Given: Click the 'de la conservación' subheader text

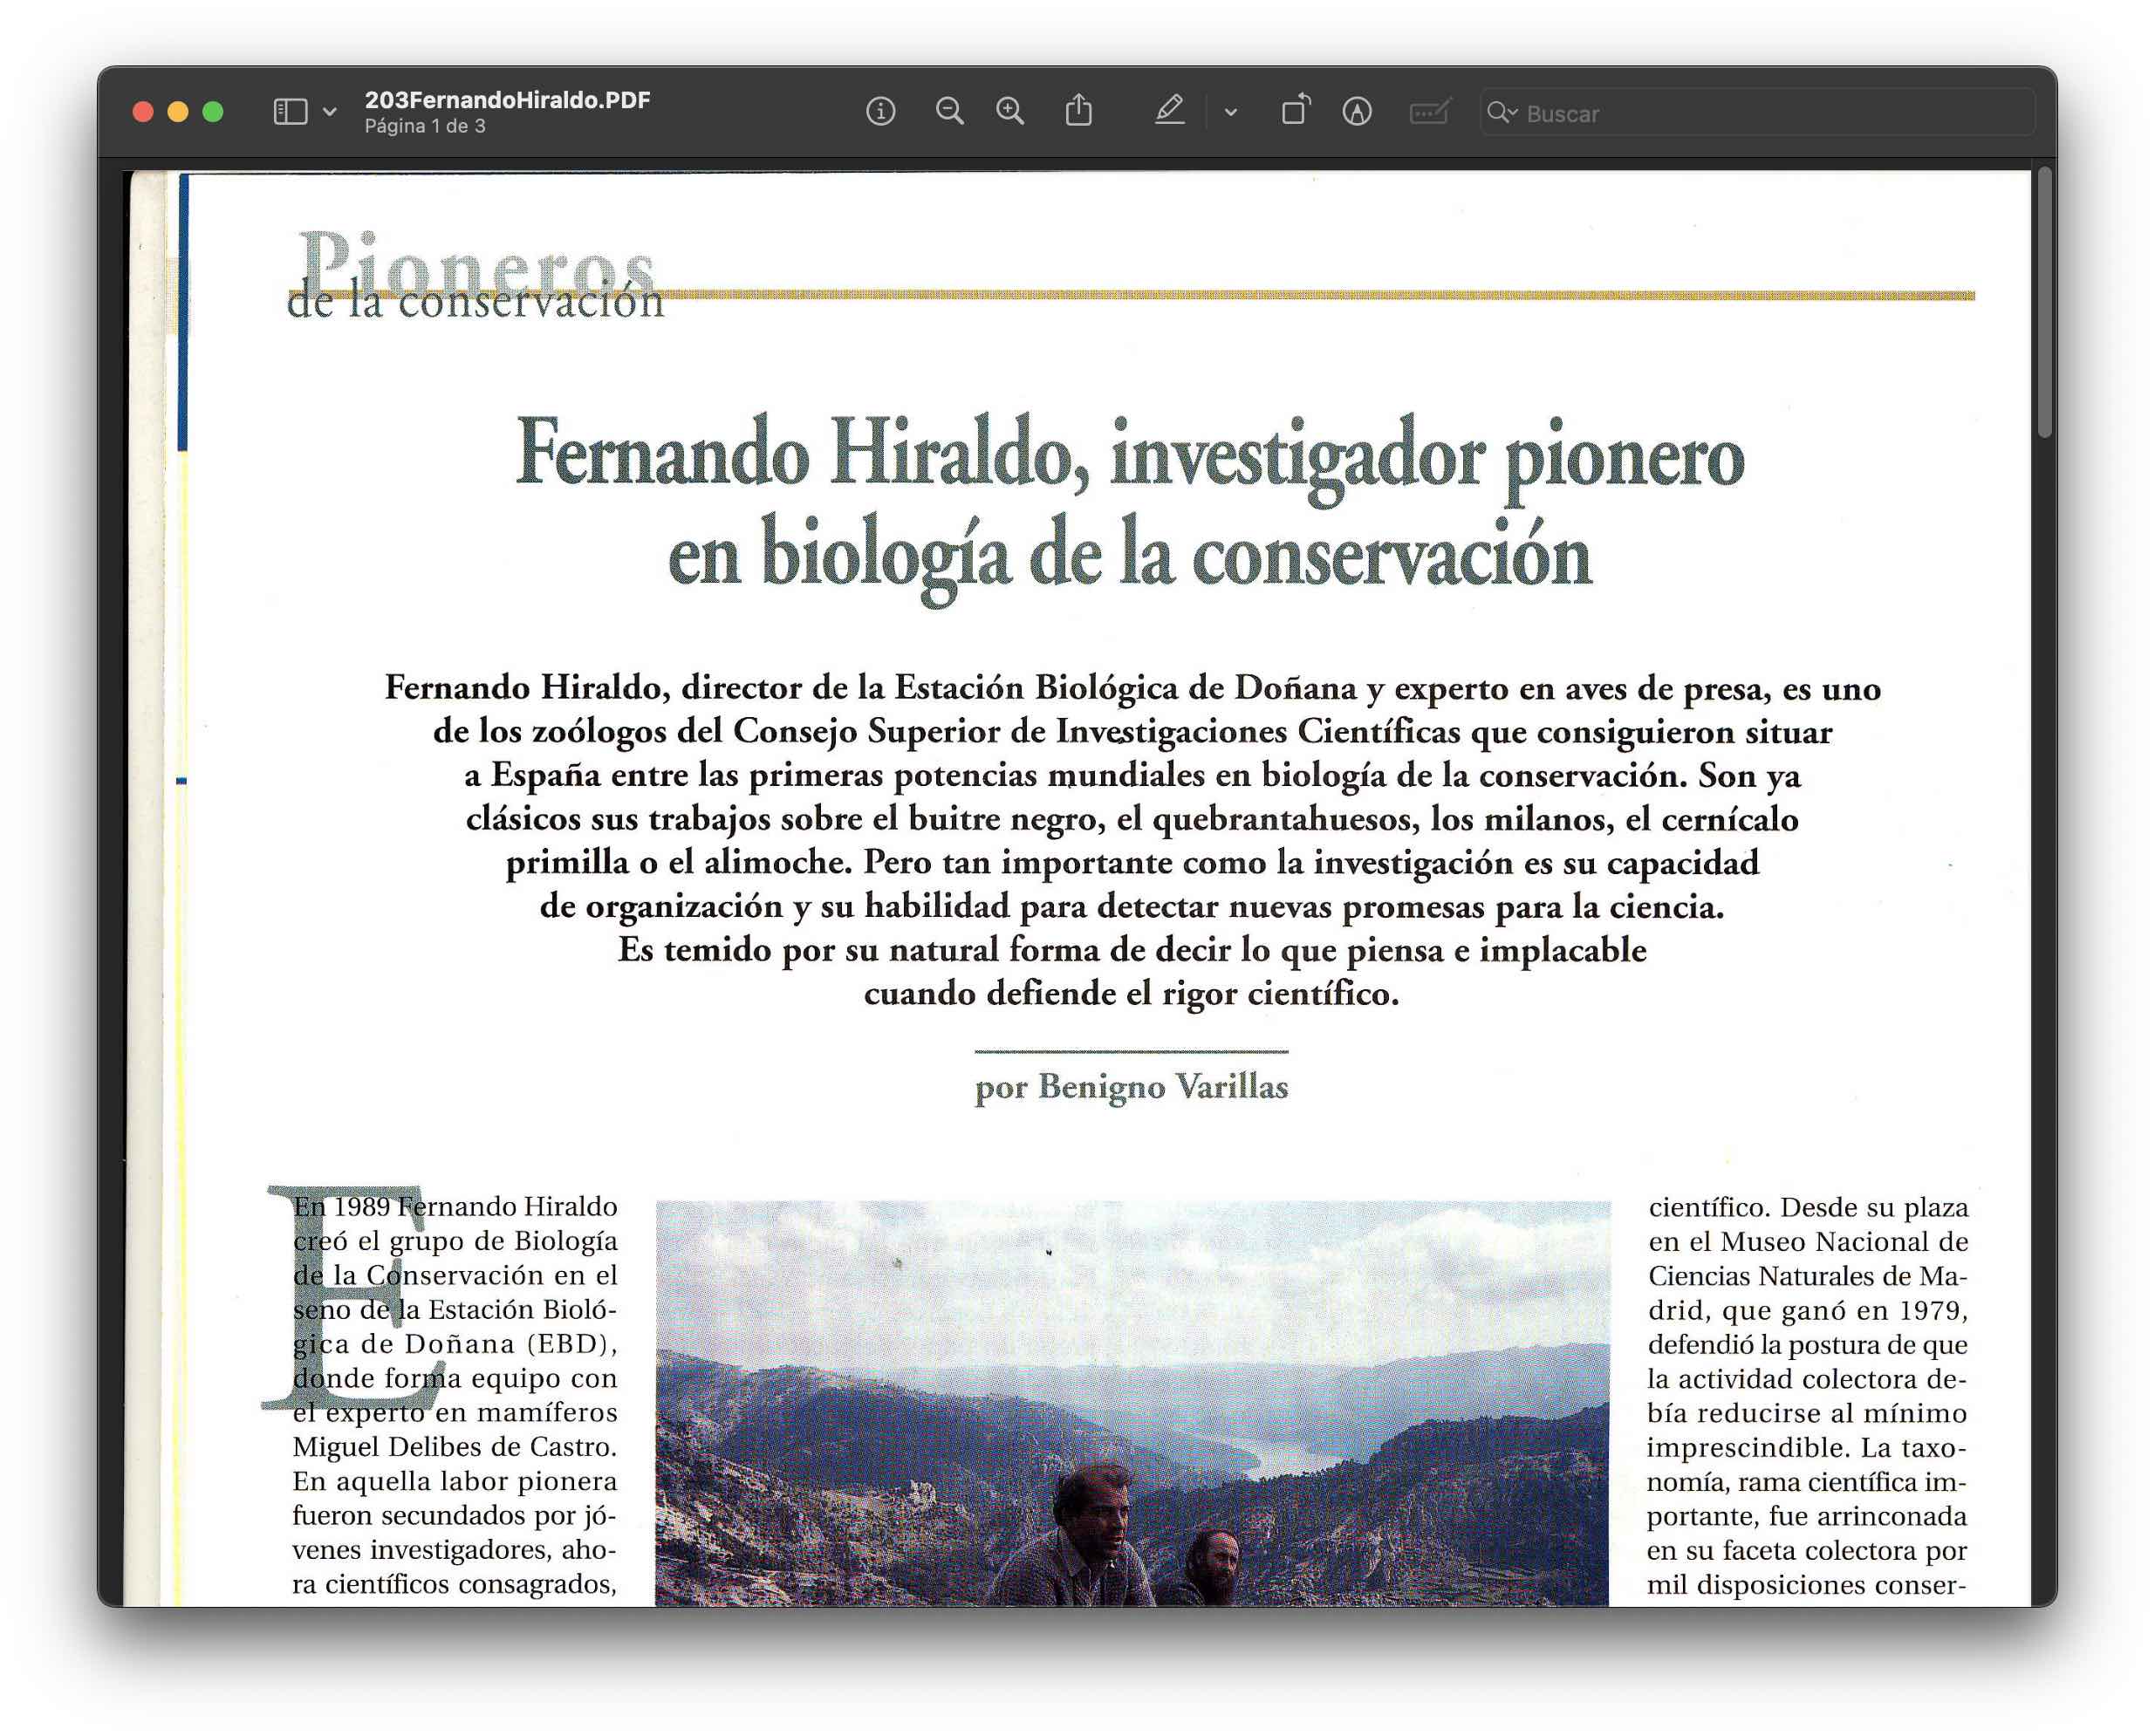Looking at the screenshot, I should 476,302.
